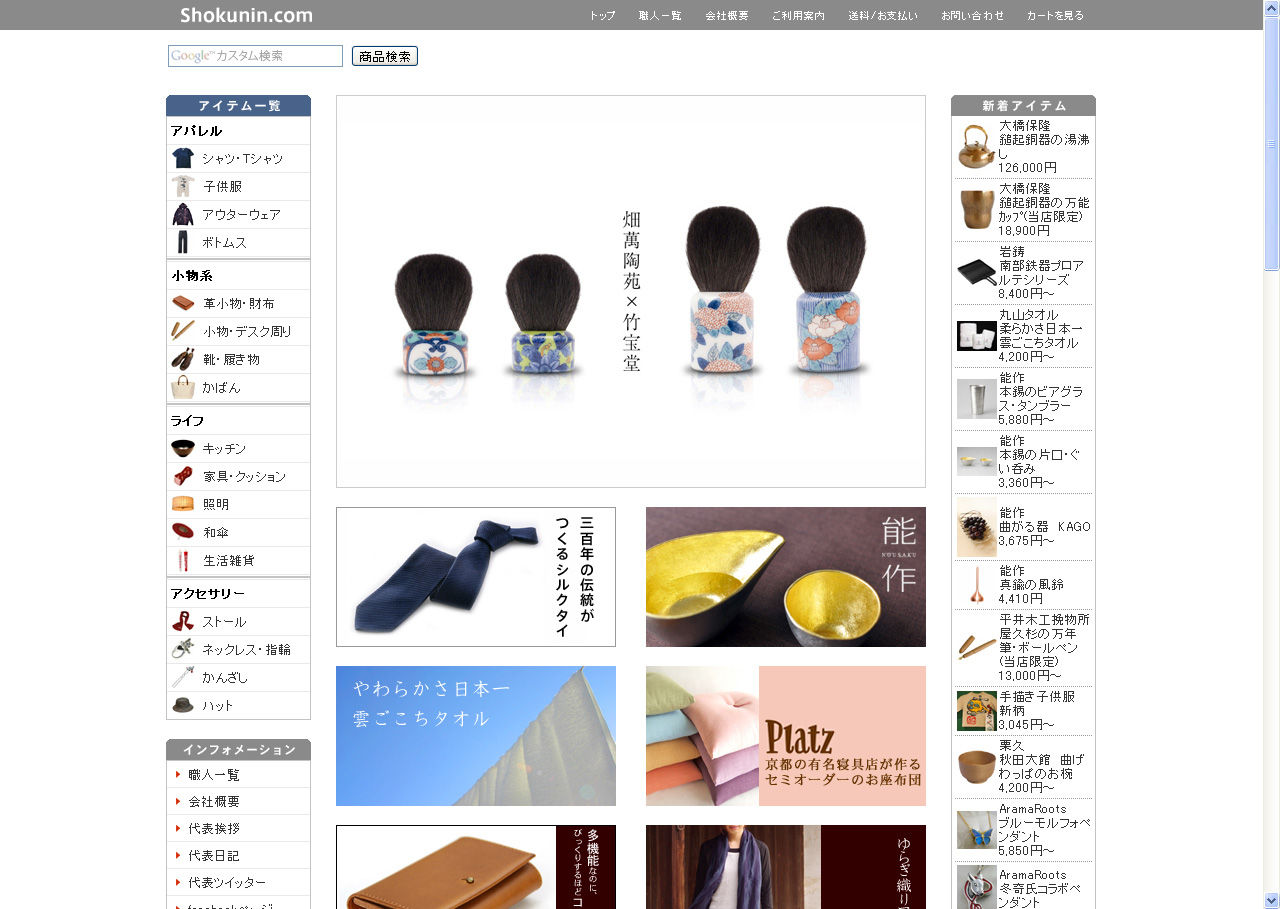The height and width of the screenshot is (909, 1280).
Task: Open the brown leather wallet banner
Action: tap(476, 867)
